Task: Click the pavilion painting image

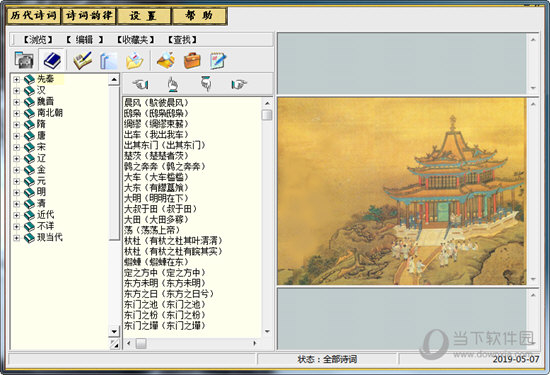Action: (x=402, y=192)
